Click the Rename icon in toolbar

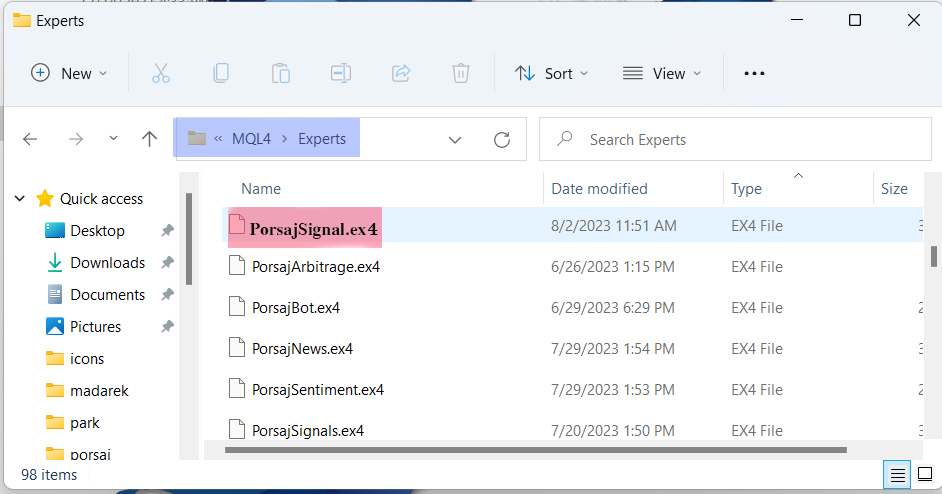coord(341,73)
